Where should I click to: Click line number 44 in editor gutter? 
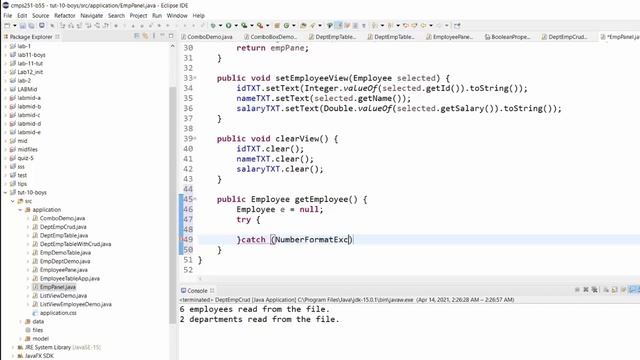coord(188,189)
